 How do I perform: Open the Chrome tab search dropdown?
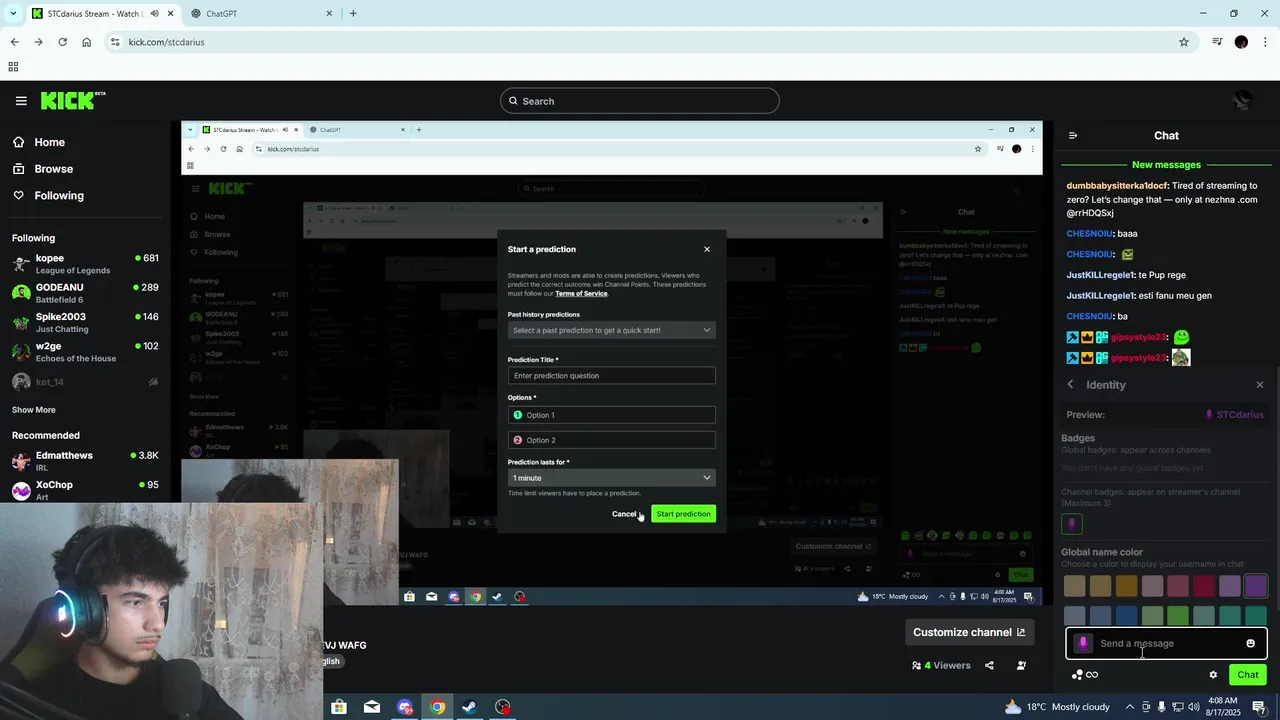[13, 13]
